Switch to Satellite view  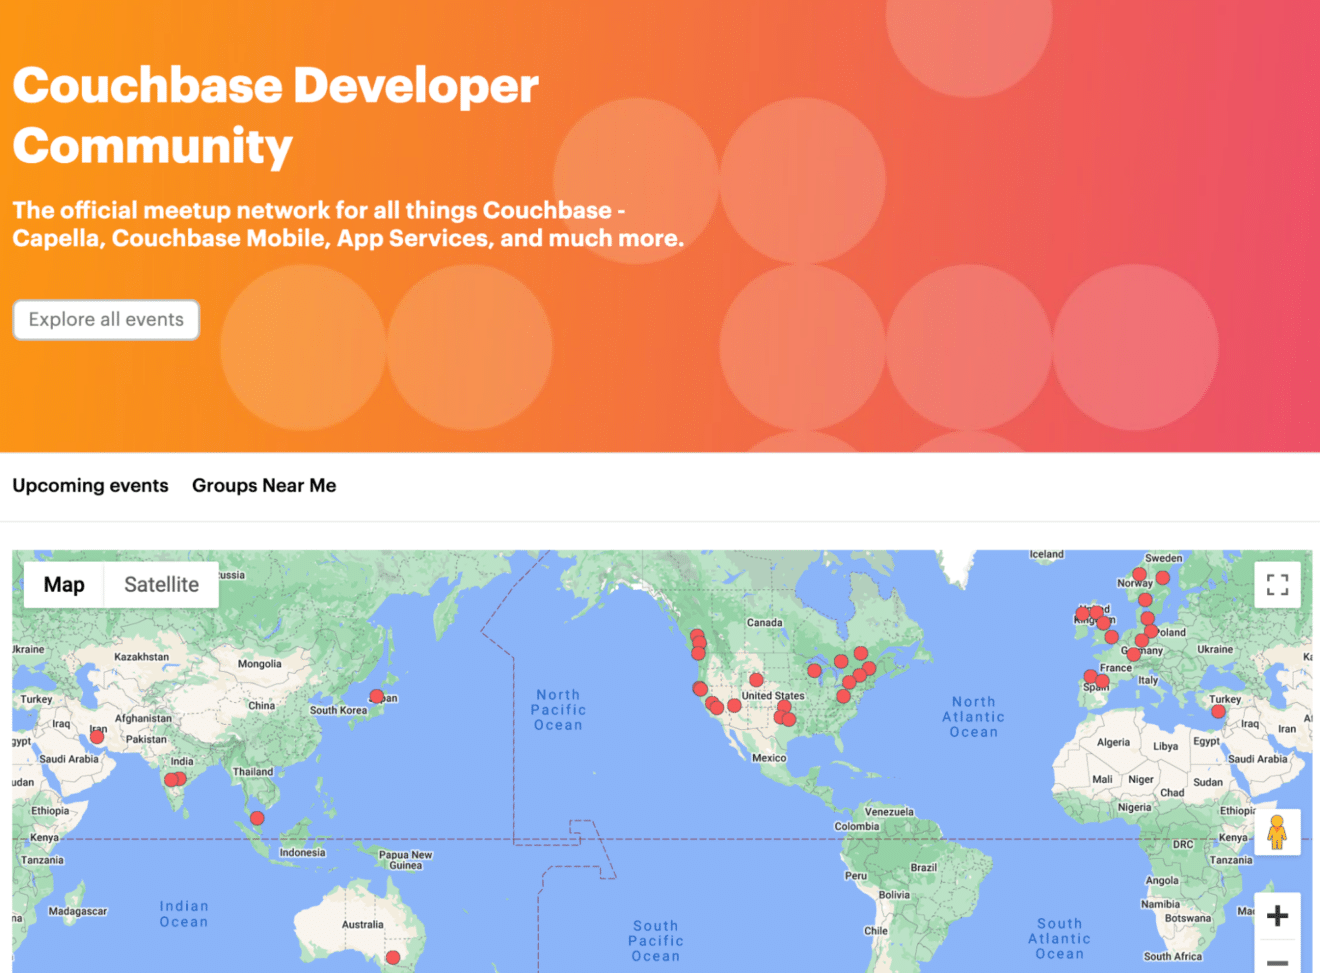[x=160, y=584]
